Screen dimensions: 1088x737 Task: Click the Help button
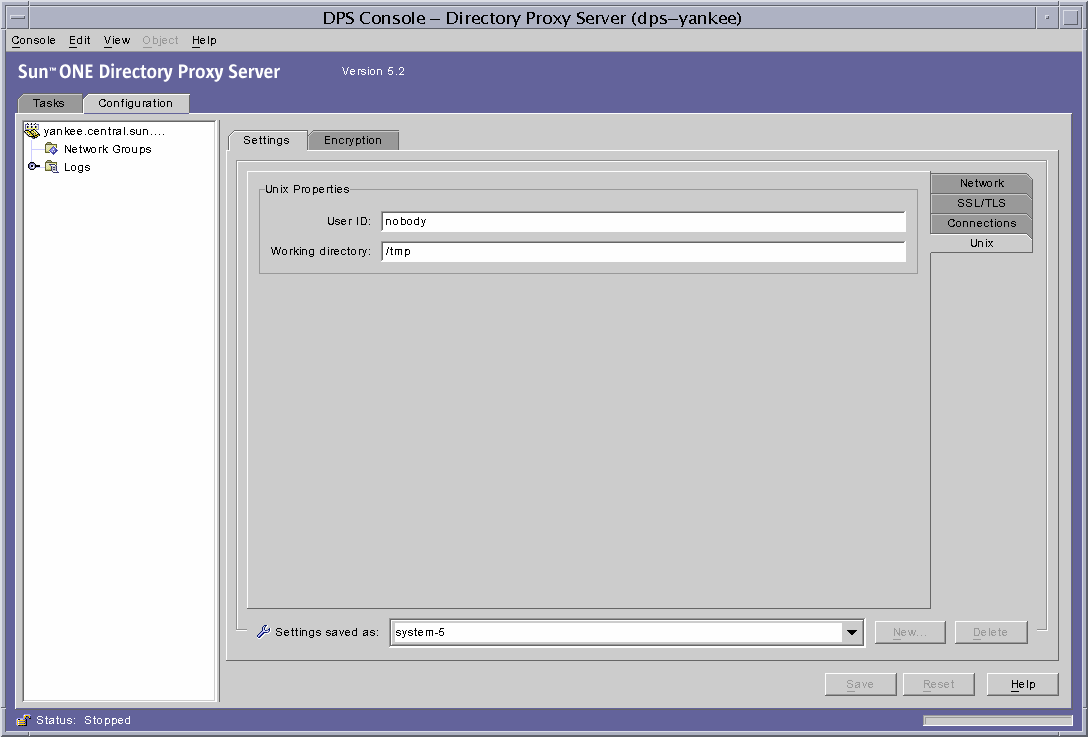(1022, 684)
